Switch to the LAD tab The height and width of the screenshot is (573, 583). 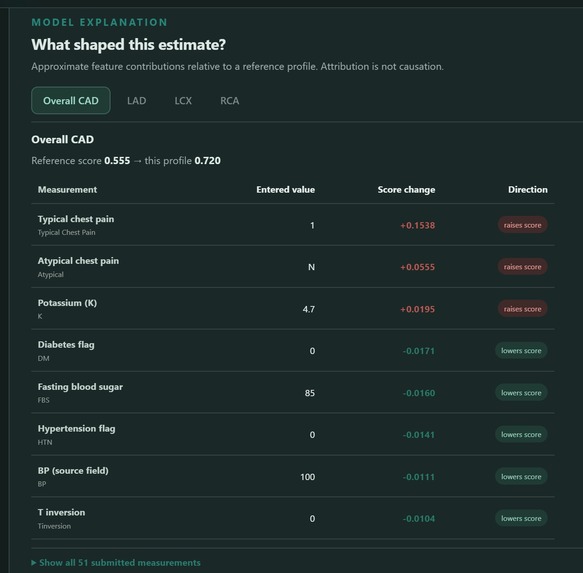tap(136, 101)
